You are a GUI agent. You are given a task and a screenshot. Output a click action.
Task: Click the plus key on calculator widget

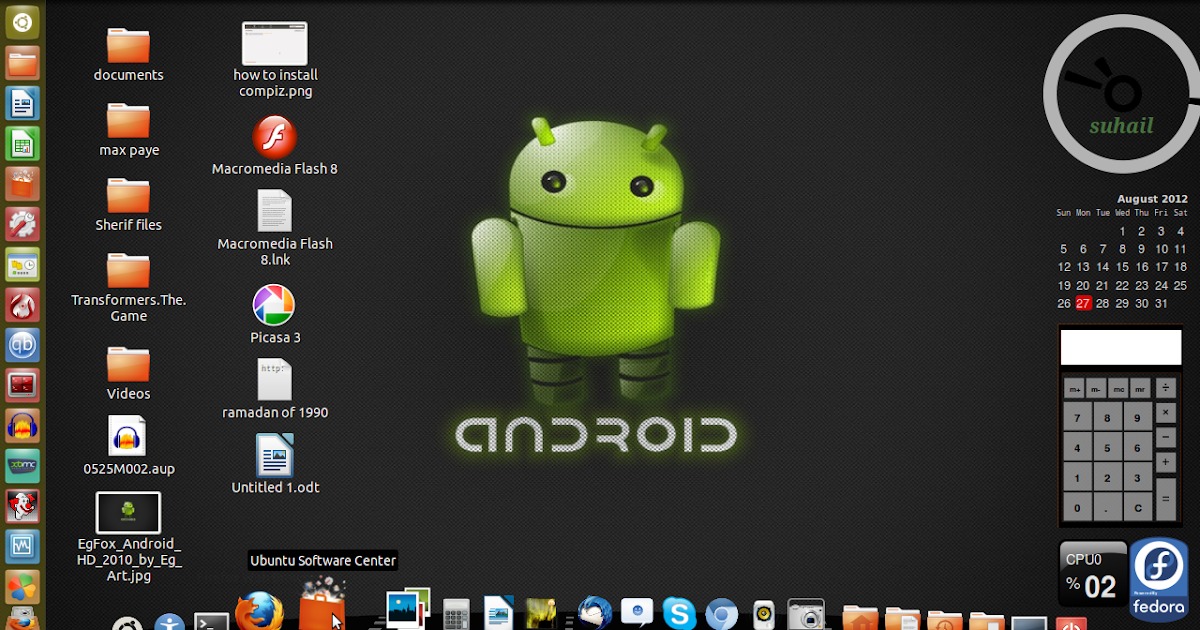1166,462
